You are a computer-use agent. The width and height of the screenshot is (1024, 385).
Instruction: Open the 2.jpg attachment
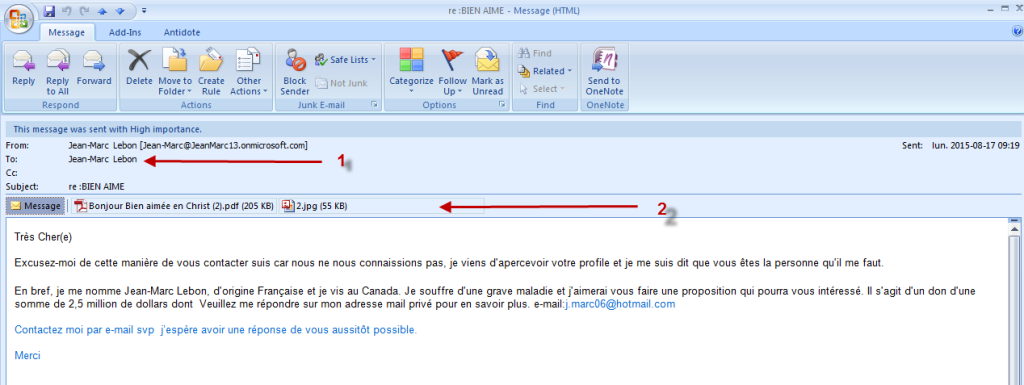[315, 206]
